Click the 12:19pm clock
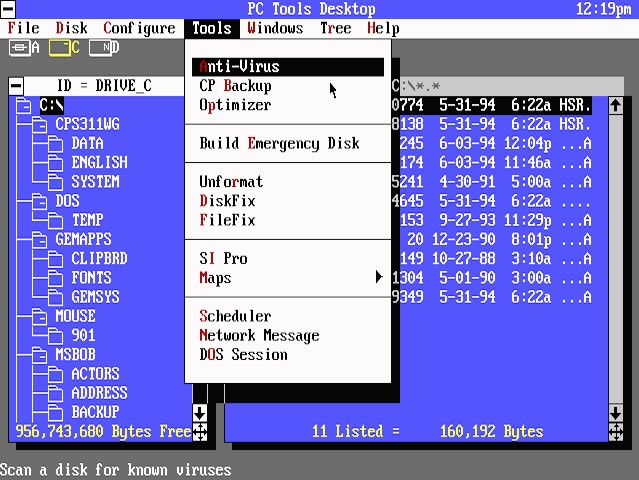Image resolution: width=639 pixels, height=480 pixels. pos(604,9)
